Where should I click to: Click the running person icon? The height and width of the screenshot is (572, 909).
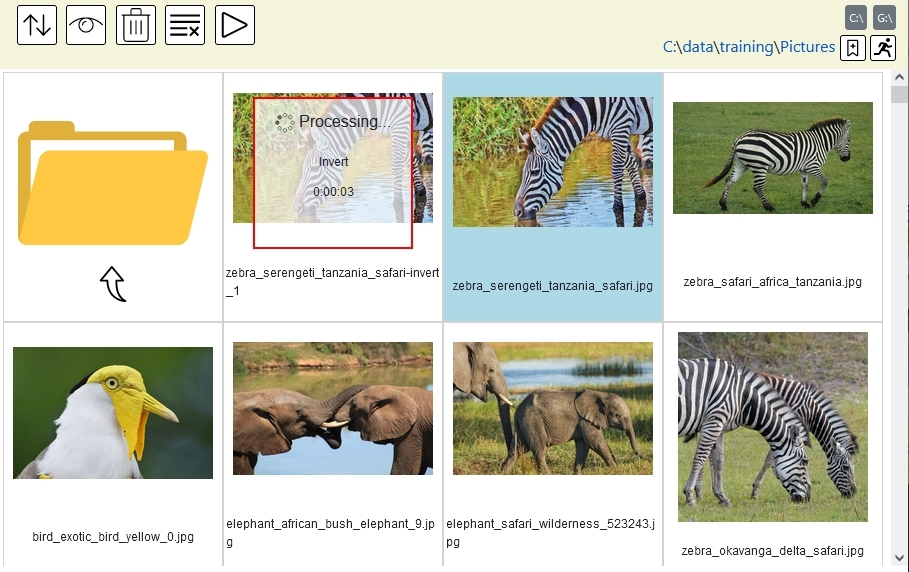tap(883, 48)
